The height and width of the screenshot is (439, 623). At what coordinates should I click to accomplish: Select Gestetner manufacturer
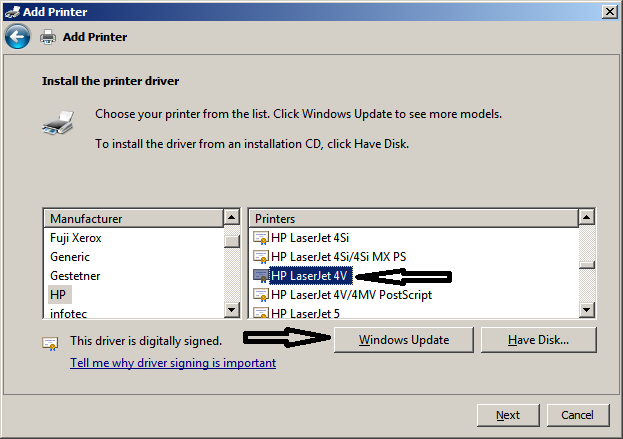click(x=75, y=276)
